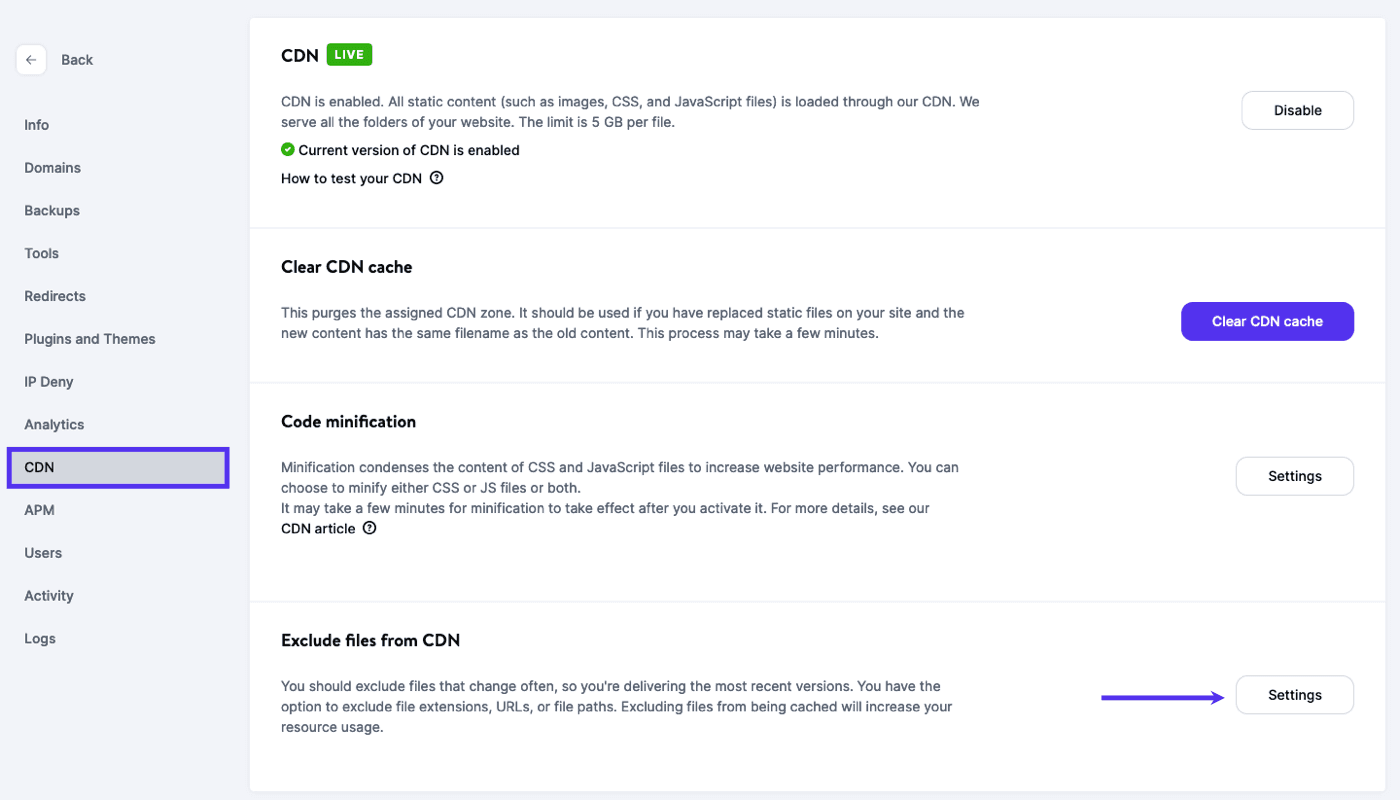The width and height of the screenshot is (1400, 800).
Task: Open the IP Deny section
Action: pos(48,381)
